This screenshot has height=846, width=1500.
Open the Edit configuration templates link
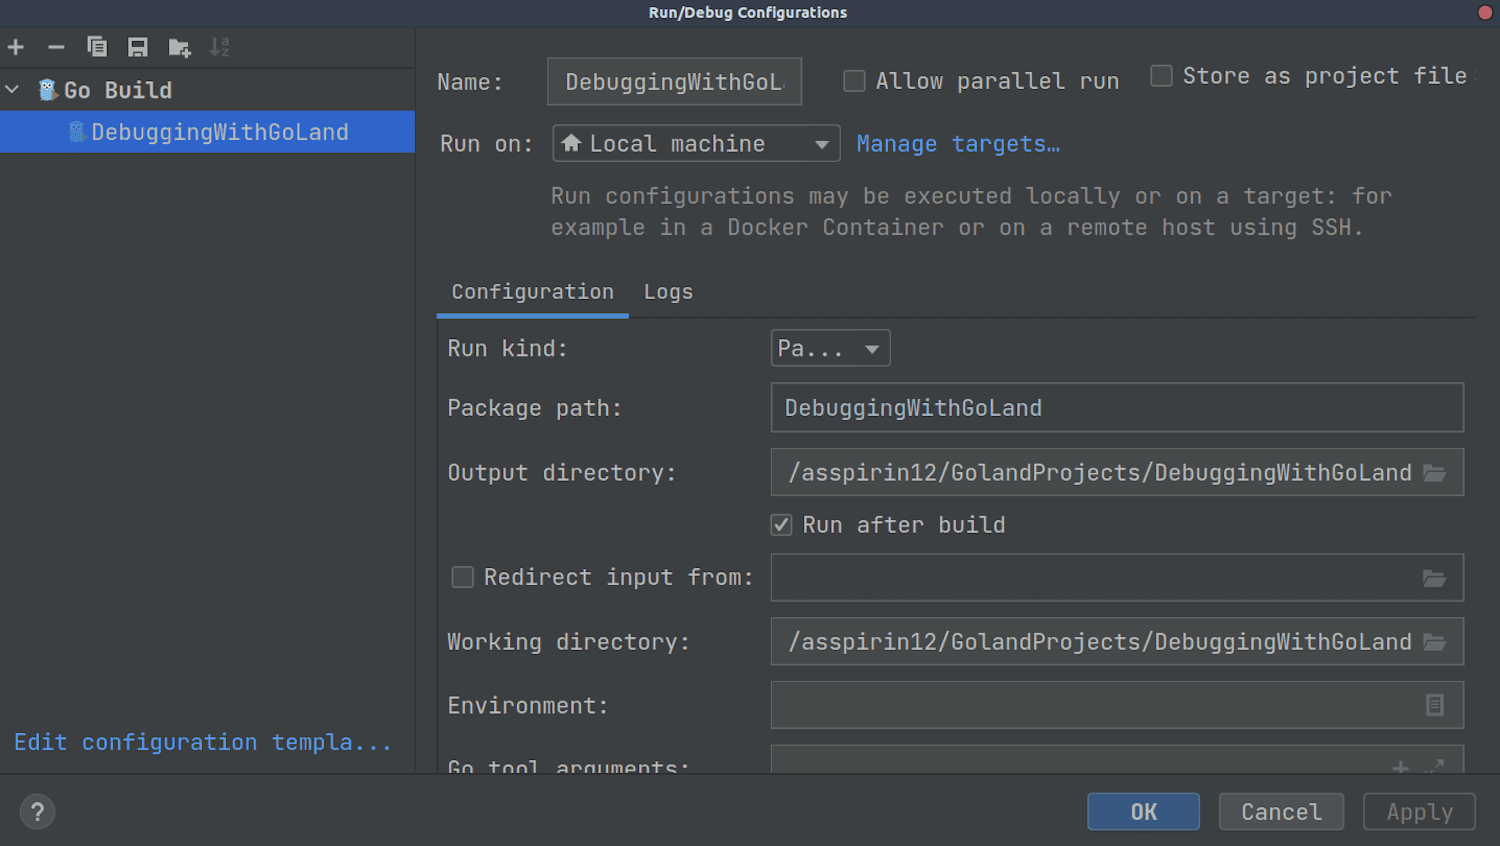click(x=203, y=742)
